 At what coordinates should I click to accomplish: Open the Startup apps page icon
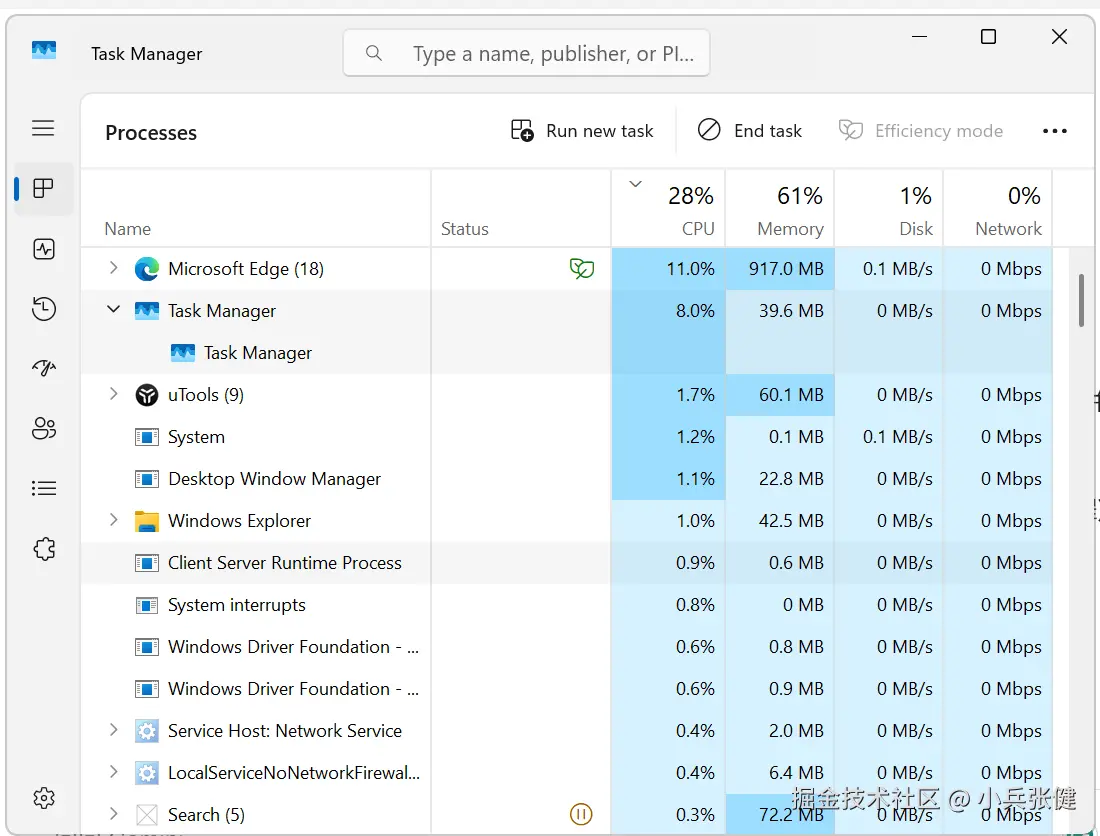coord(43,369)
